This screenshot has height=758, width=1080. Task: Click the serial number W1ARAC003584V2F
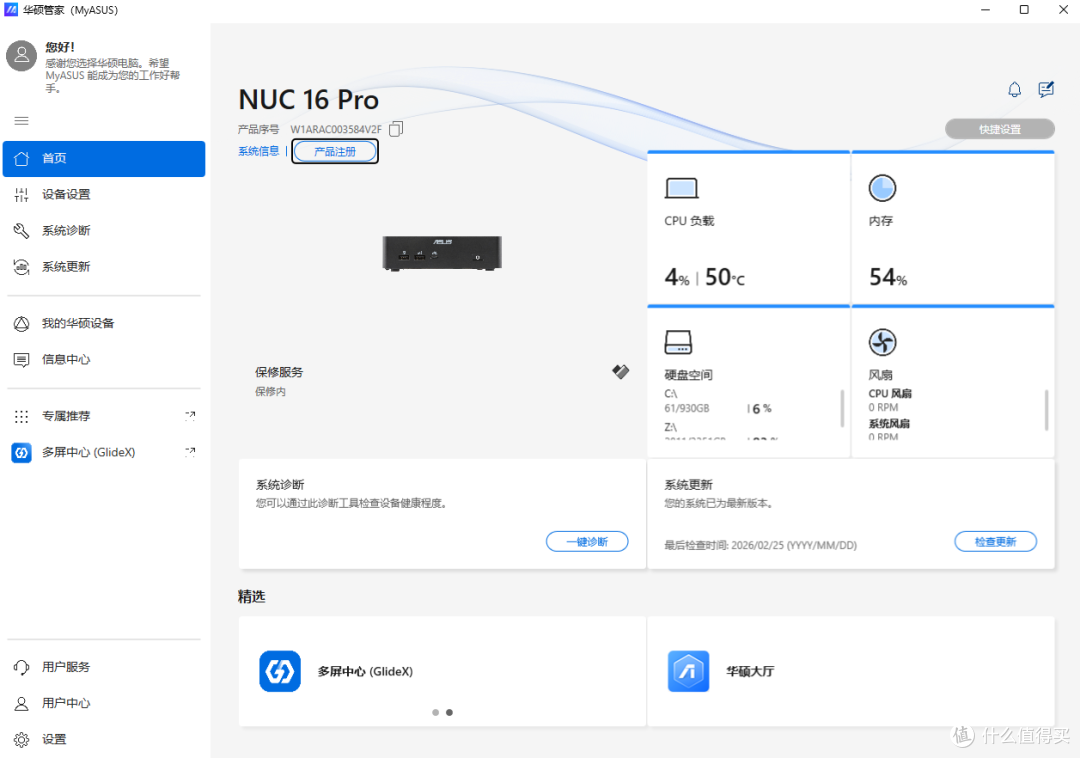coord(335,129)
